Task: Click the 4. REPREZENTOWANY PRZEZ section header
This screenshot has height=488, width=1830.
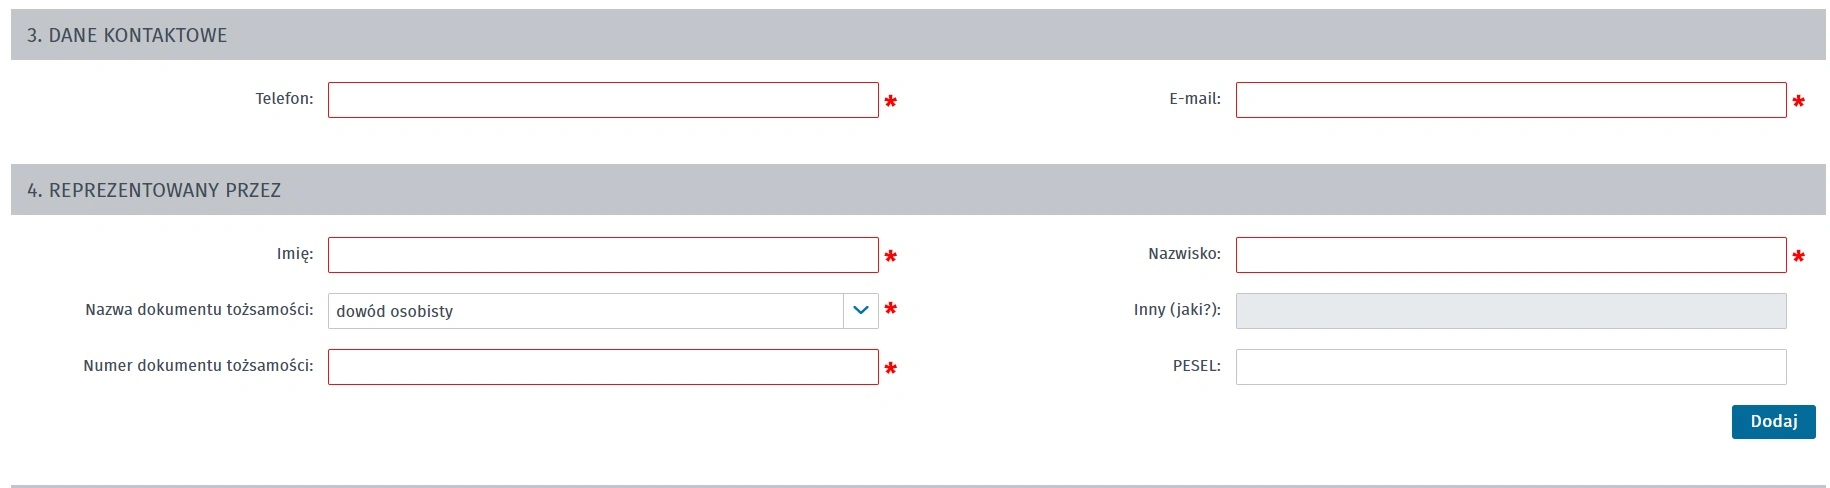Action: (918, 190)
